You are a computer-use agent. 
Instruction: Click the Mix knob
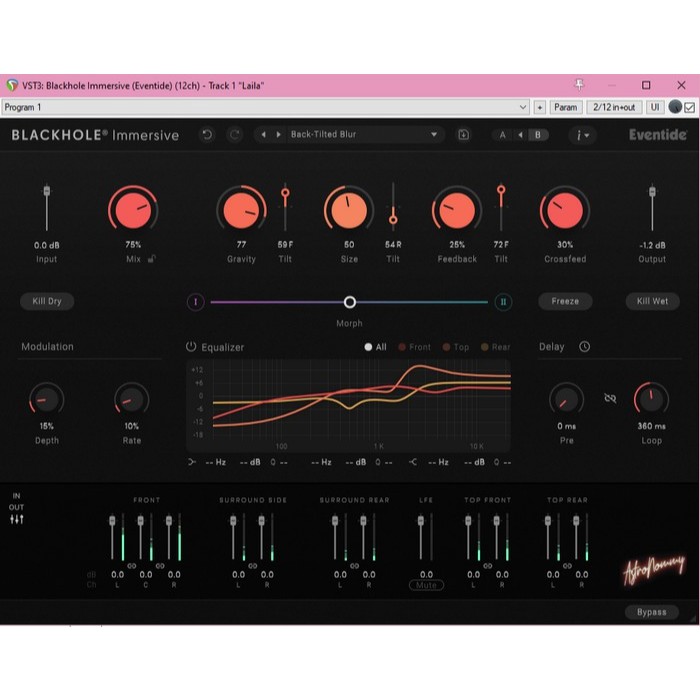pyautogui.click(x=133, y=210)
